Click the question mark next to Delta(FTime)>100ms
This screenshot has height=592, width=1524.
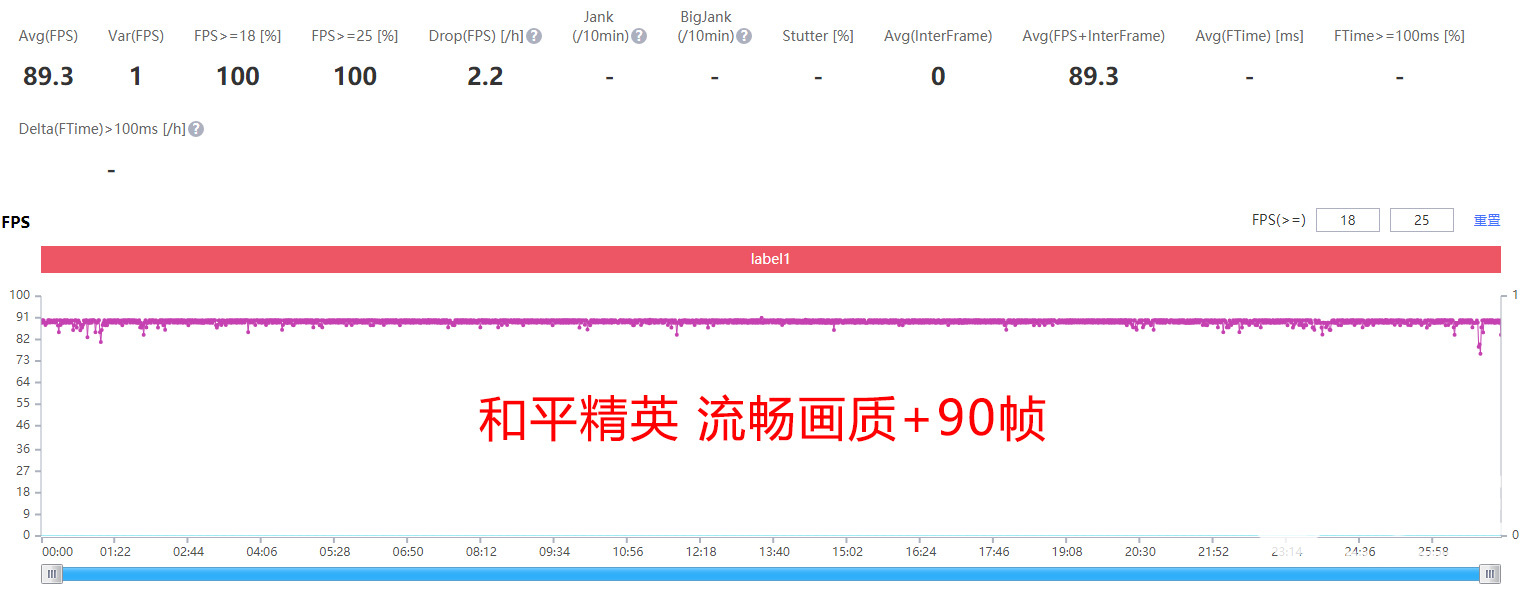click(196, 129)
